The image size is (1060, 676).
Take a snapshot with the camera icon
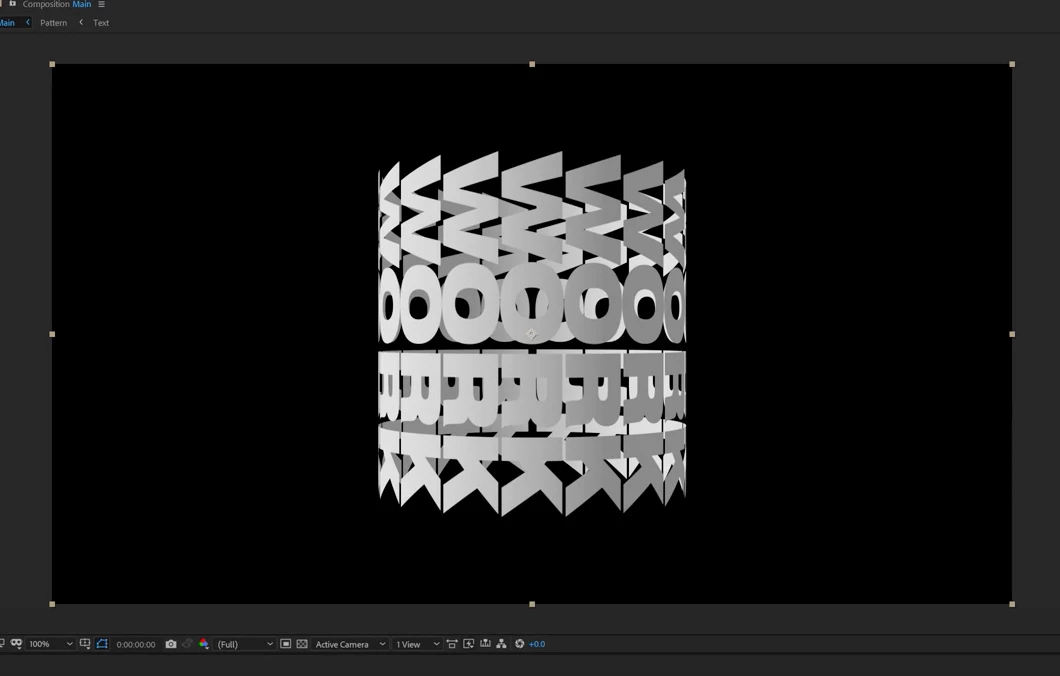pyautogui.click(x=171, y=644)
